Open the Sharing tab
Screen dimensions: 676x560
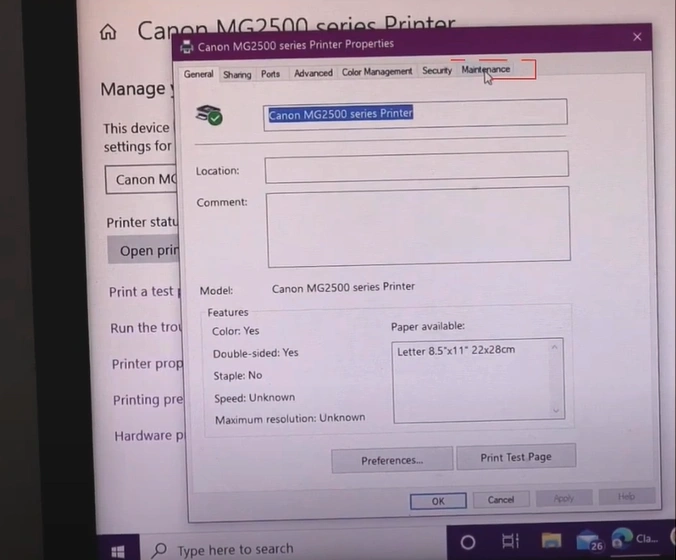(x=237, y=74)
